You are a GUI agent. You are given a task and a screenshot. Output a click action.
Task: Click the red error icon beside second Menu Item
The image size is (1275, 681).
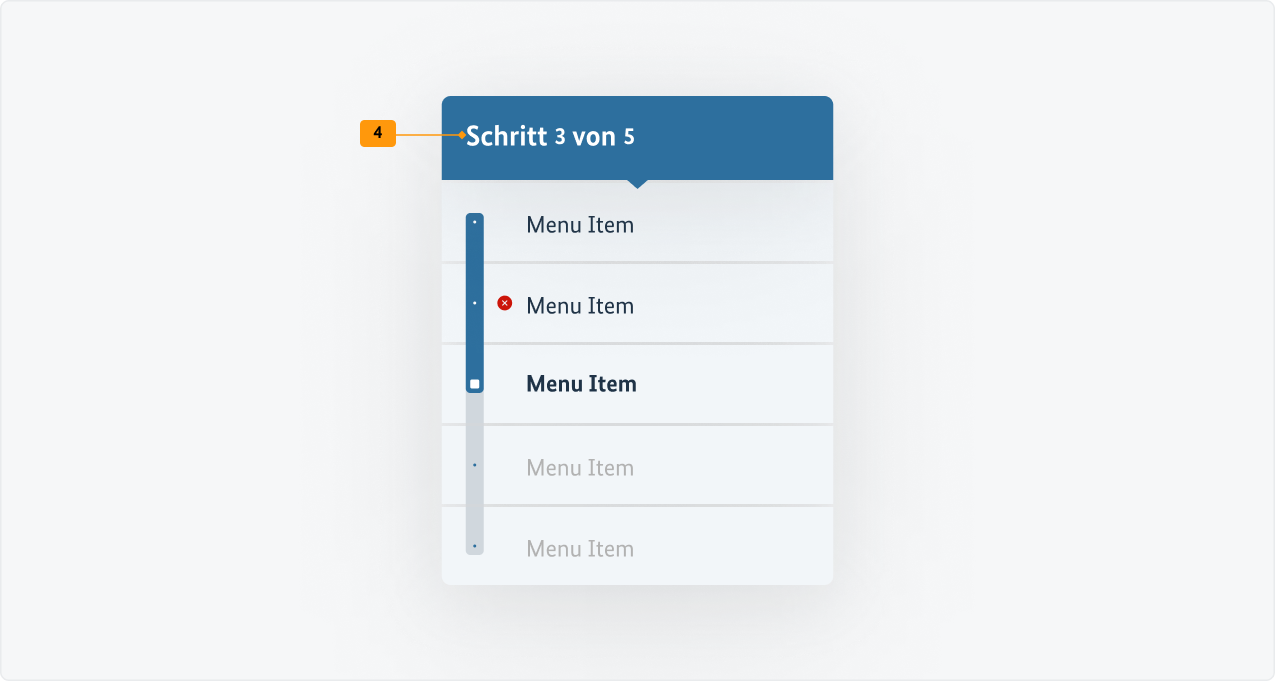[x=504, y=302]
